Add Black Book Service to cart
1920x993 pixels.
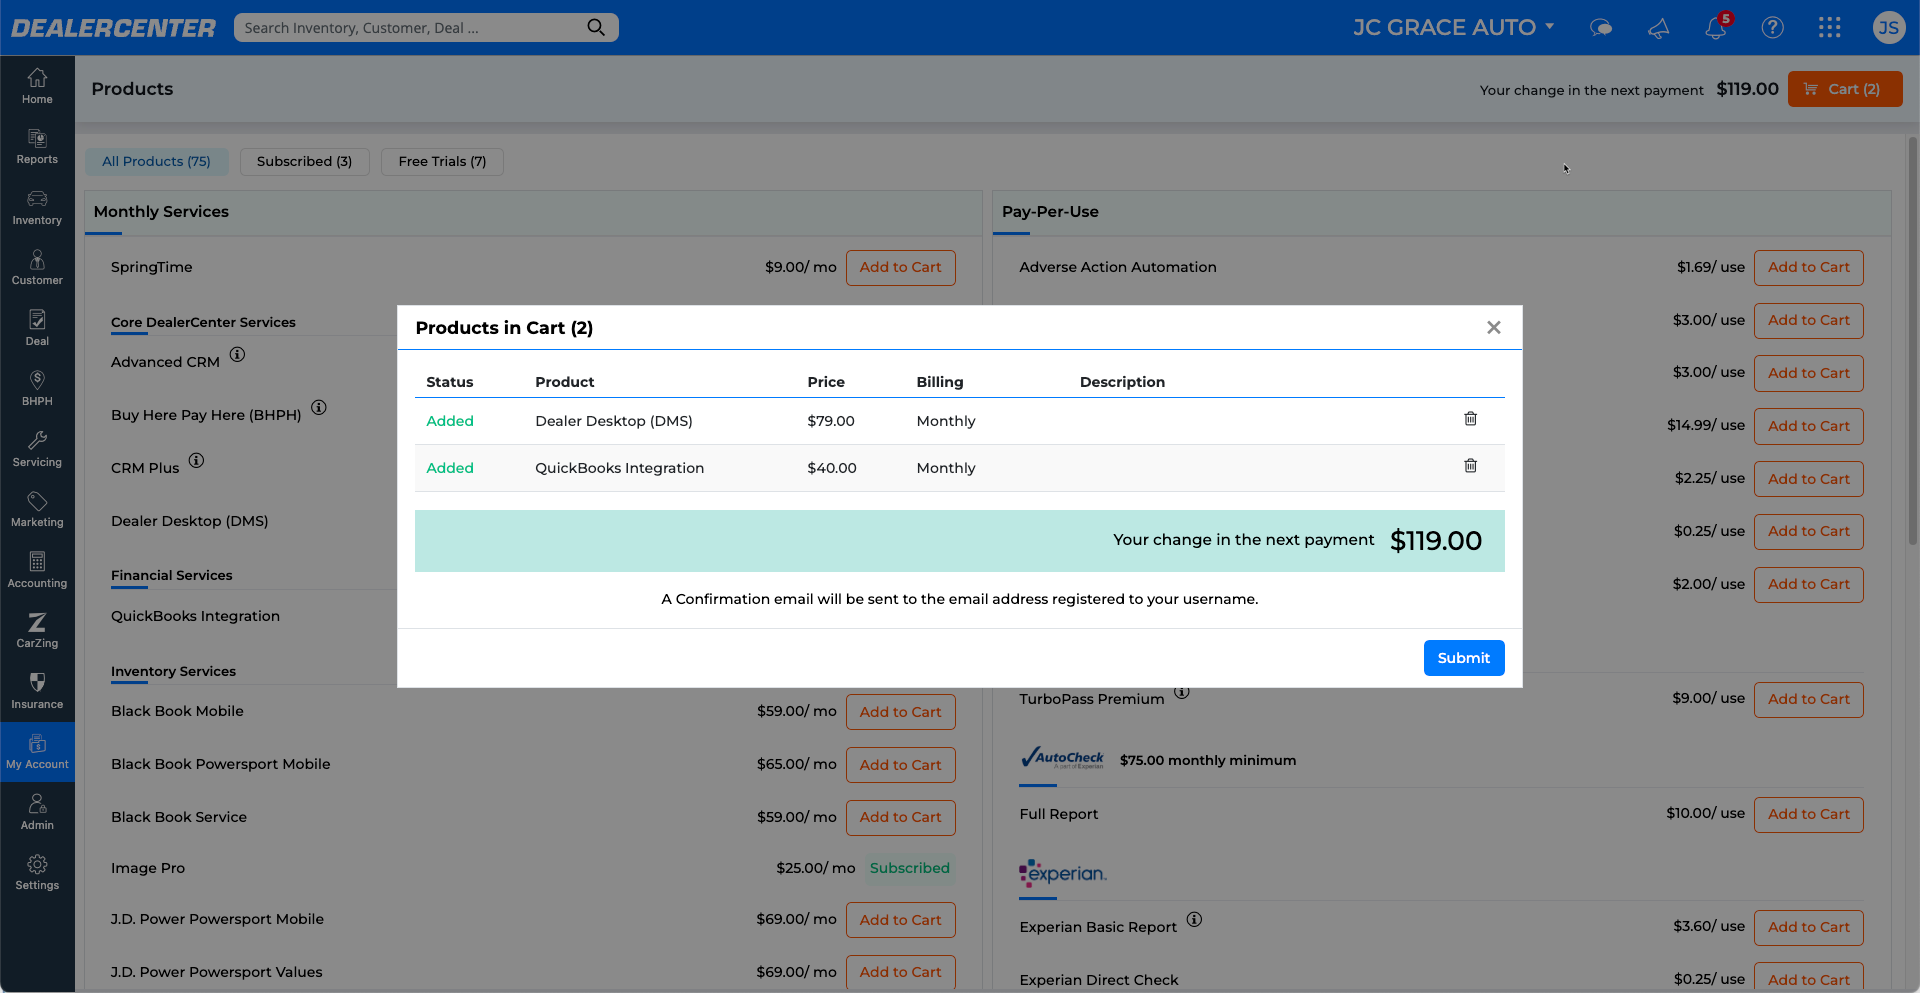(x=900, y=817)
